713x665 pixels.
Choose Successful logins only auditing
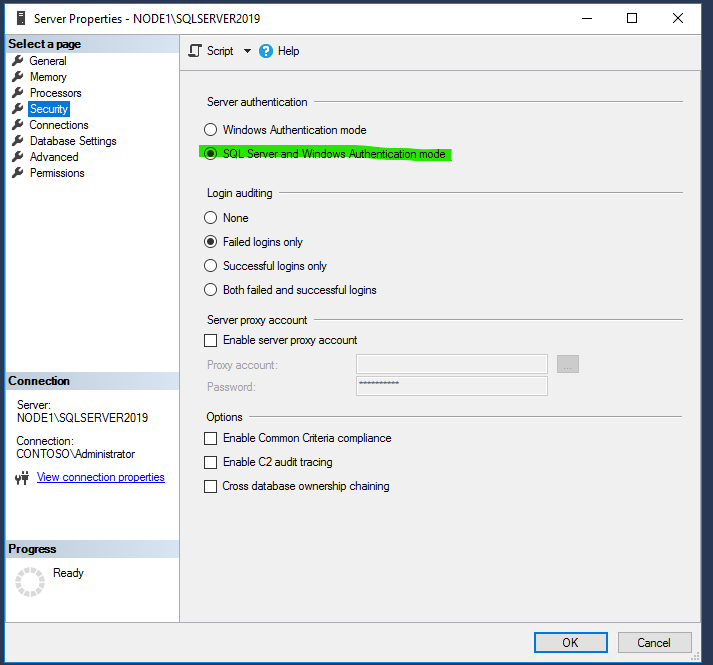[x=265, y=266]
